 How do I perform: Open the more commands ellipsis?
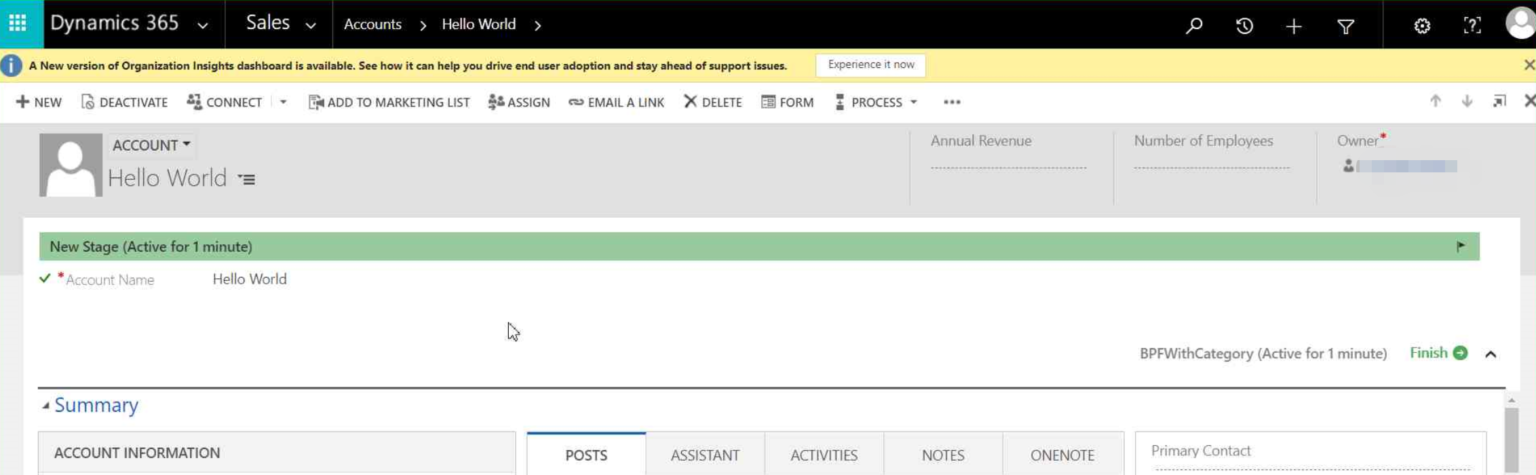(x=952, y=102)
